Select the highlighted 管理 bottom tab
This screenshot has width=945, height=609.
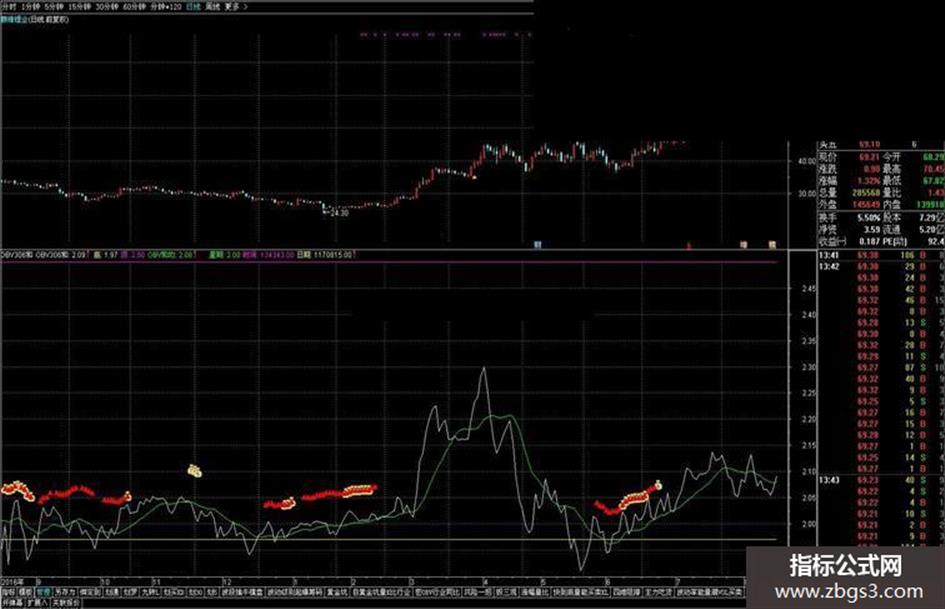pos(43,592)
